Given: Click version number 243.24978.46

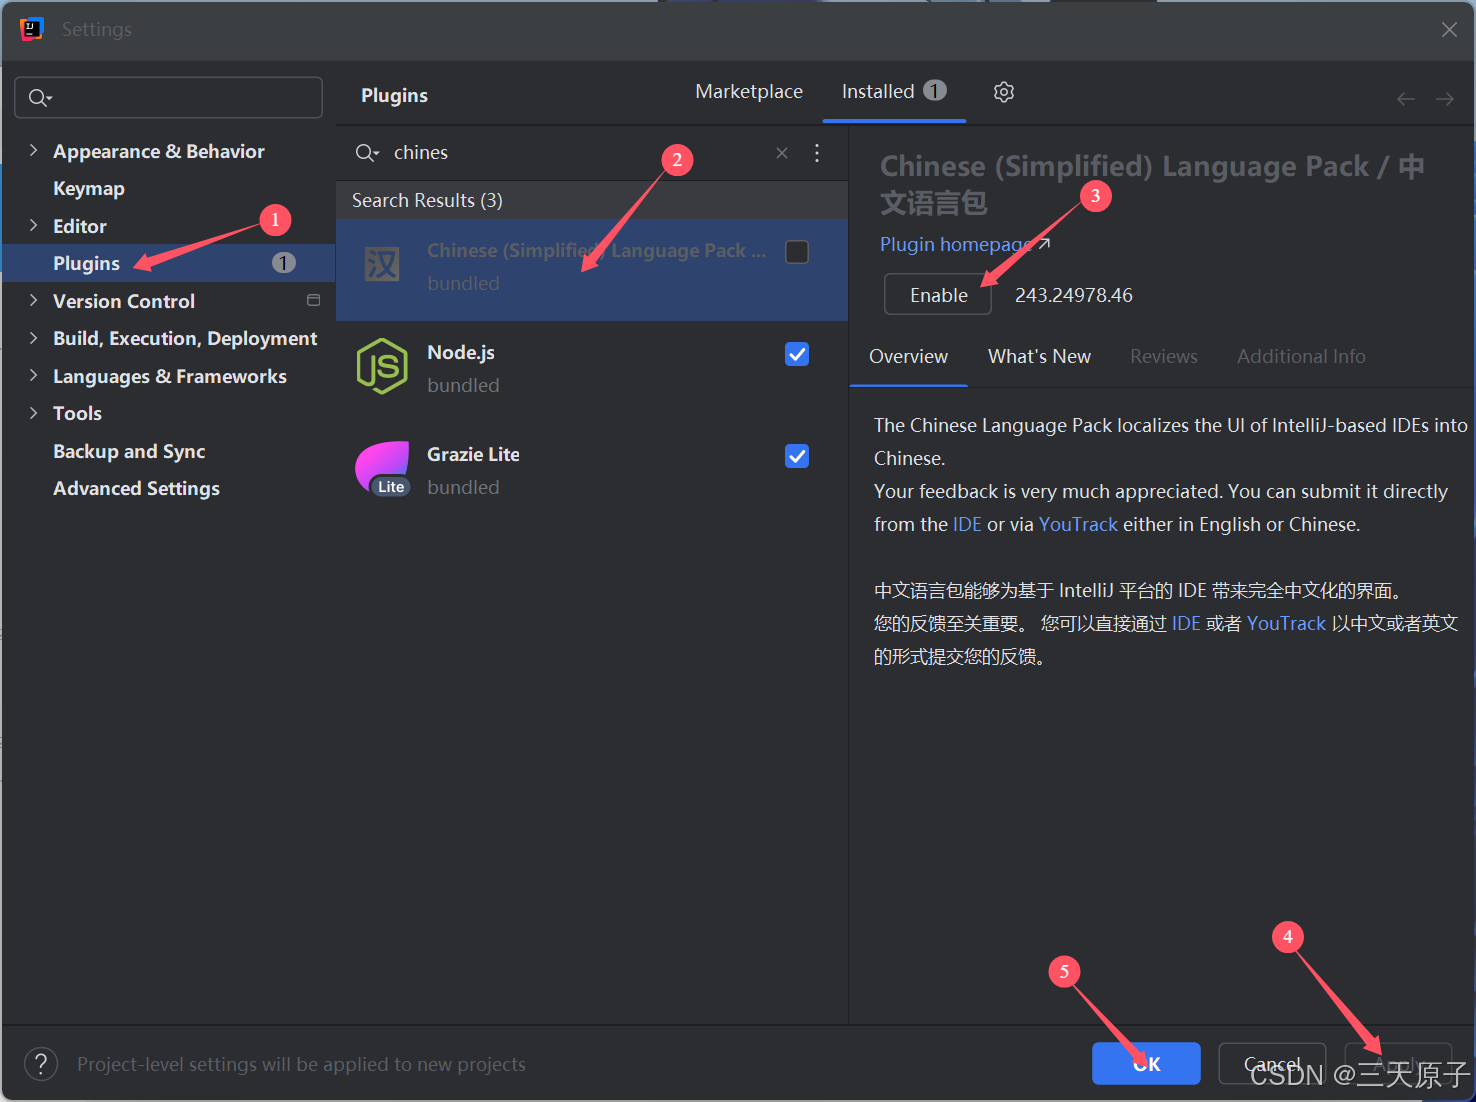Looking at the screenshot, I should point(1073,295).
